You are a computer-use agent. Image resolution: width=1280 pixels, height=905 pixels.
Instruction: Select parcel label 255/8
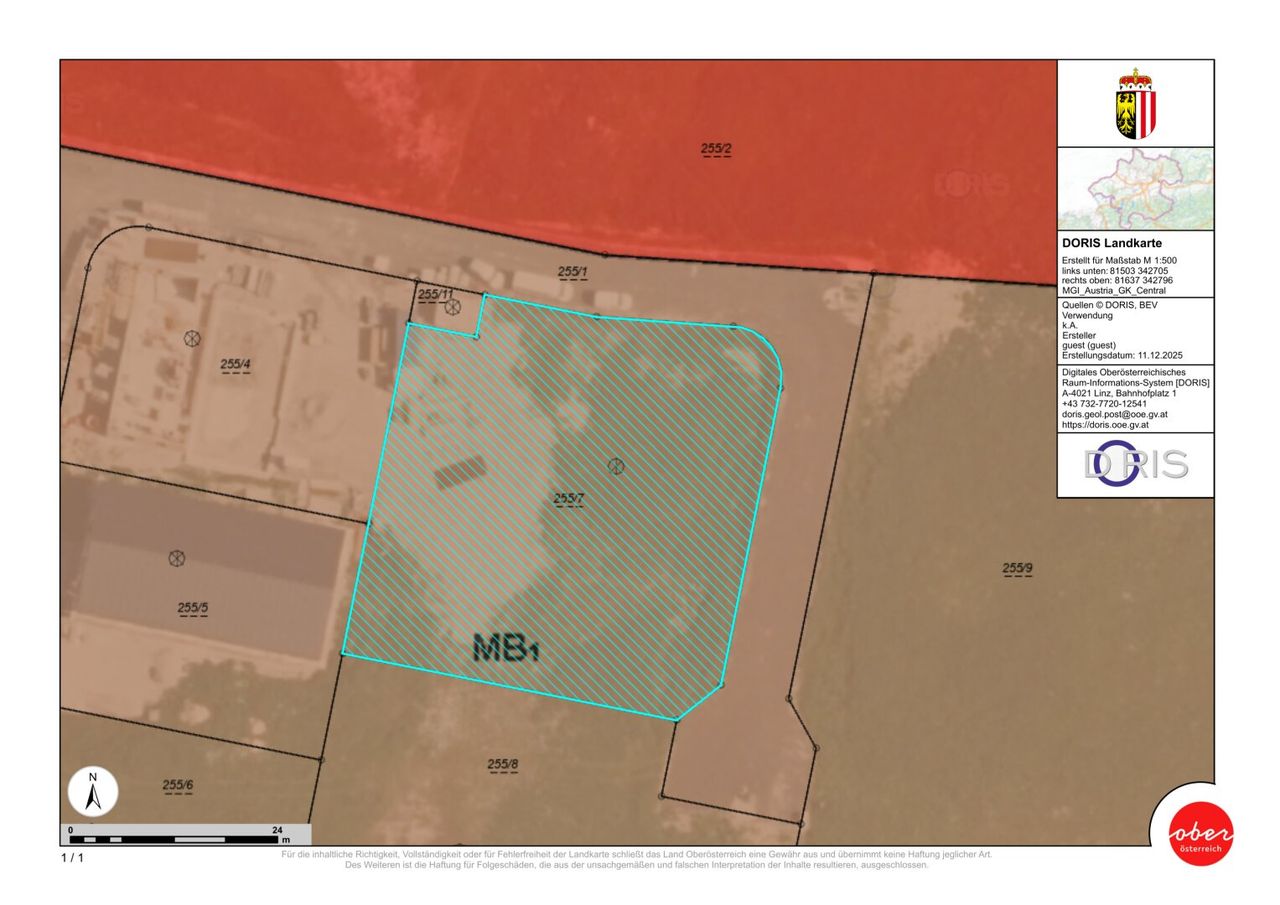point(503,765)
